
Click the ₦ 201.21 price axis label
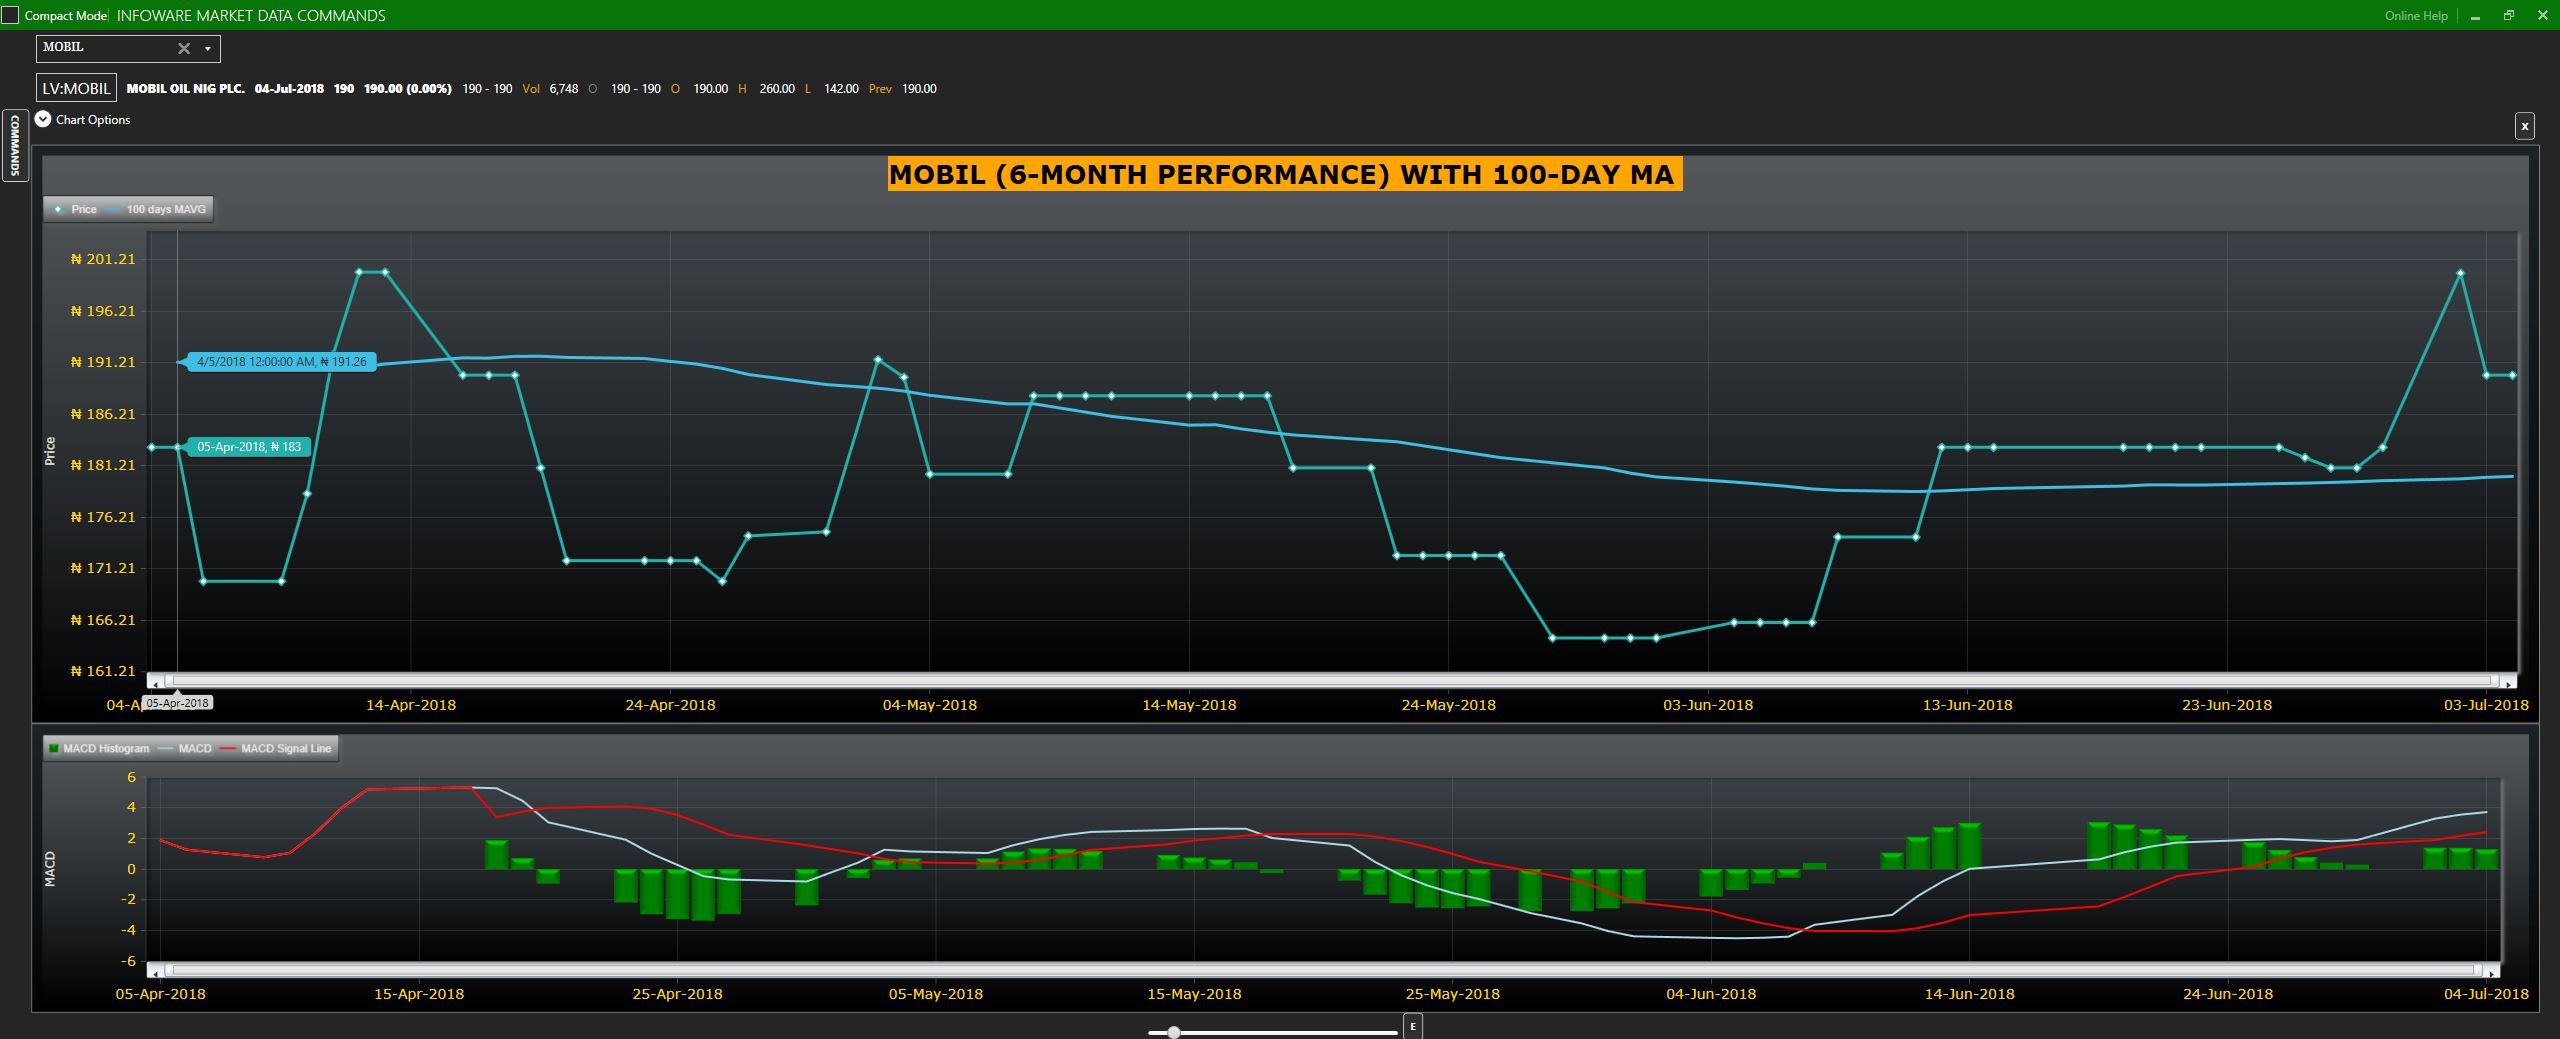[x=103, y=259]
